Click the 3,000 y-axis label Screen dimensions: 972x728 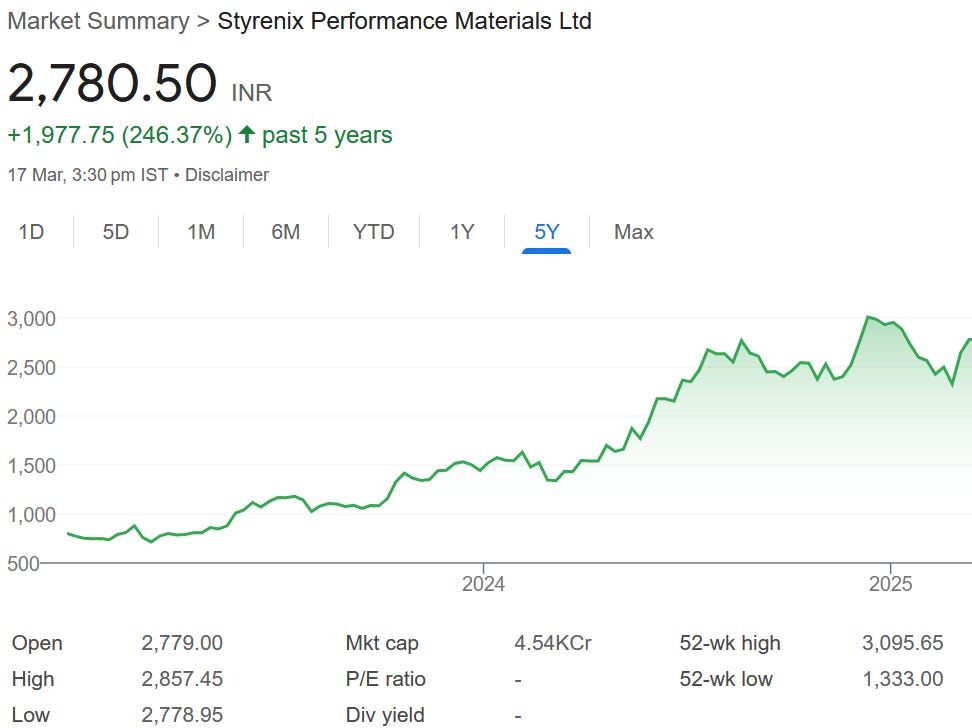(31, 319)
